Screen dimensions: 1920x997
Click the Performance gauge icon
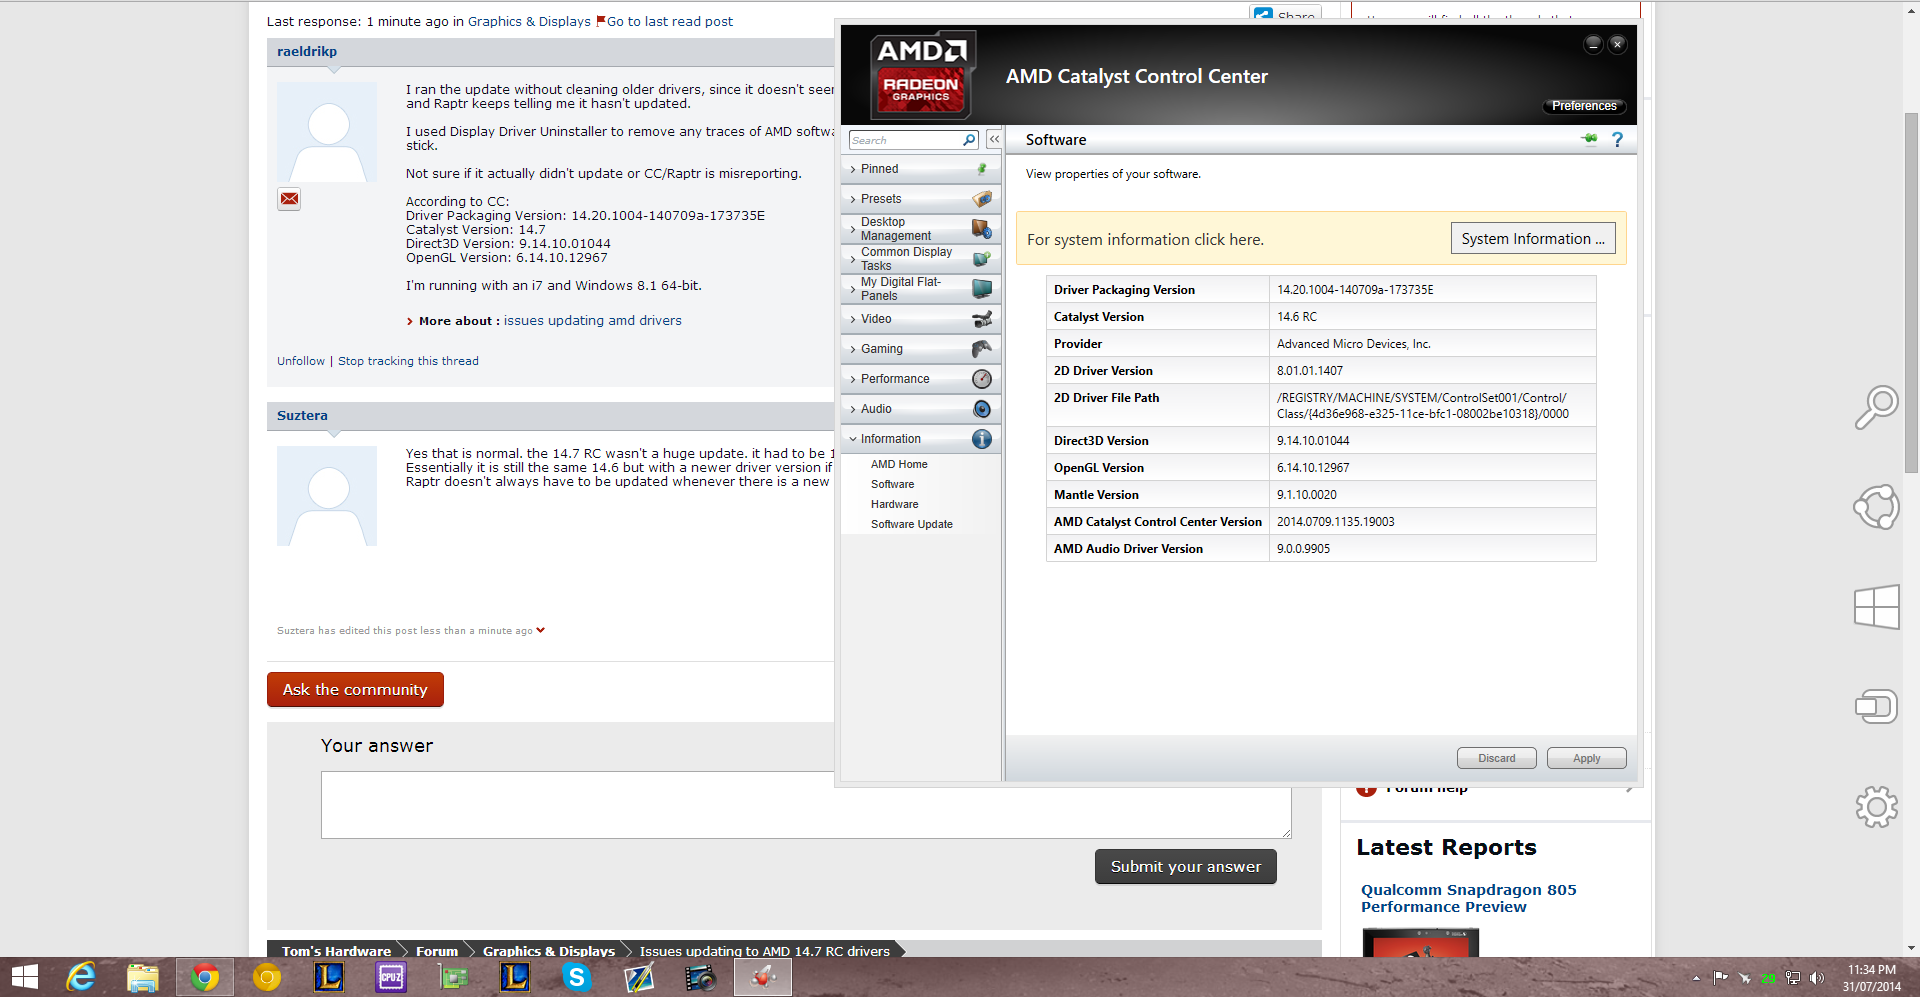click(x=982, y=379)
